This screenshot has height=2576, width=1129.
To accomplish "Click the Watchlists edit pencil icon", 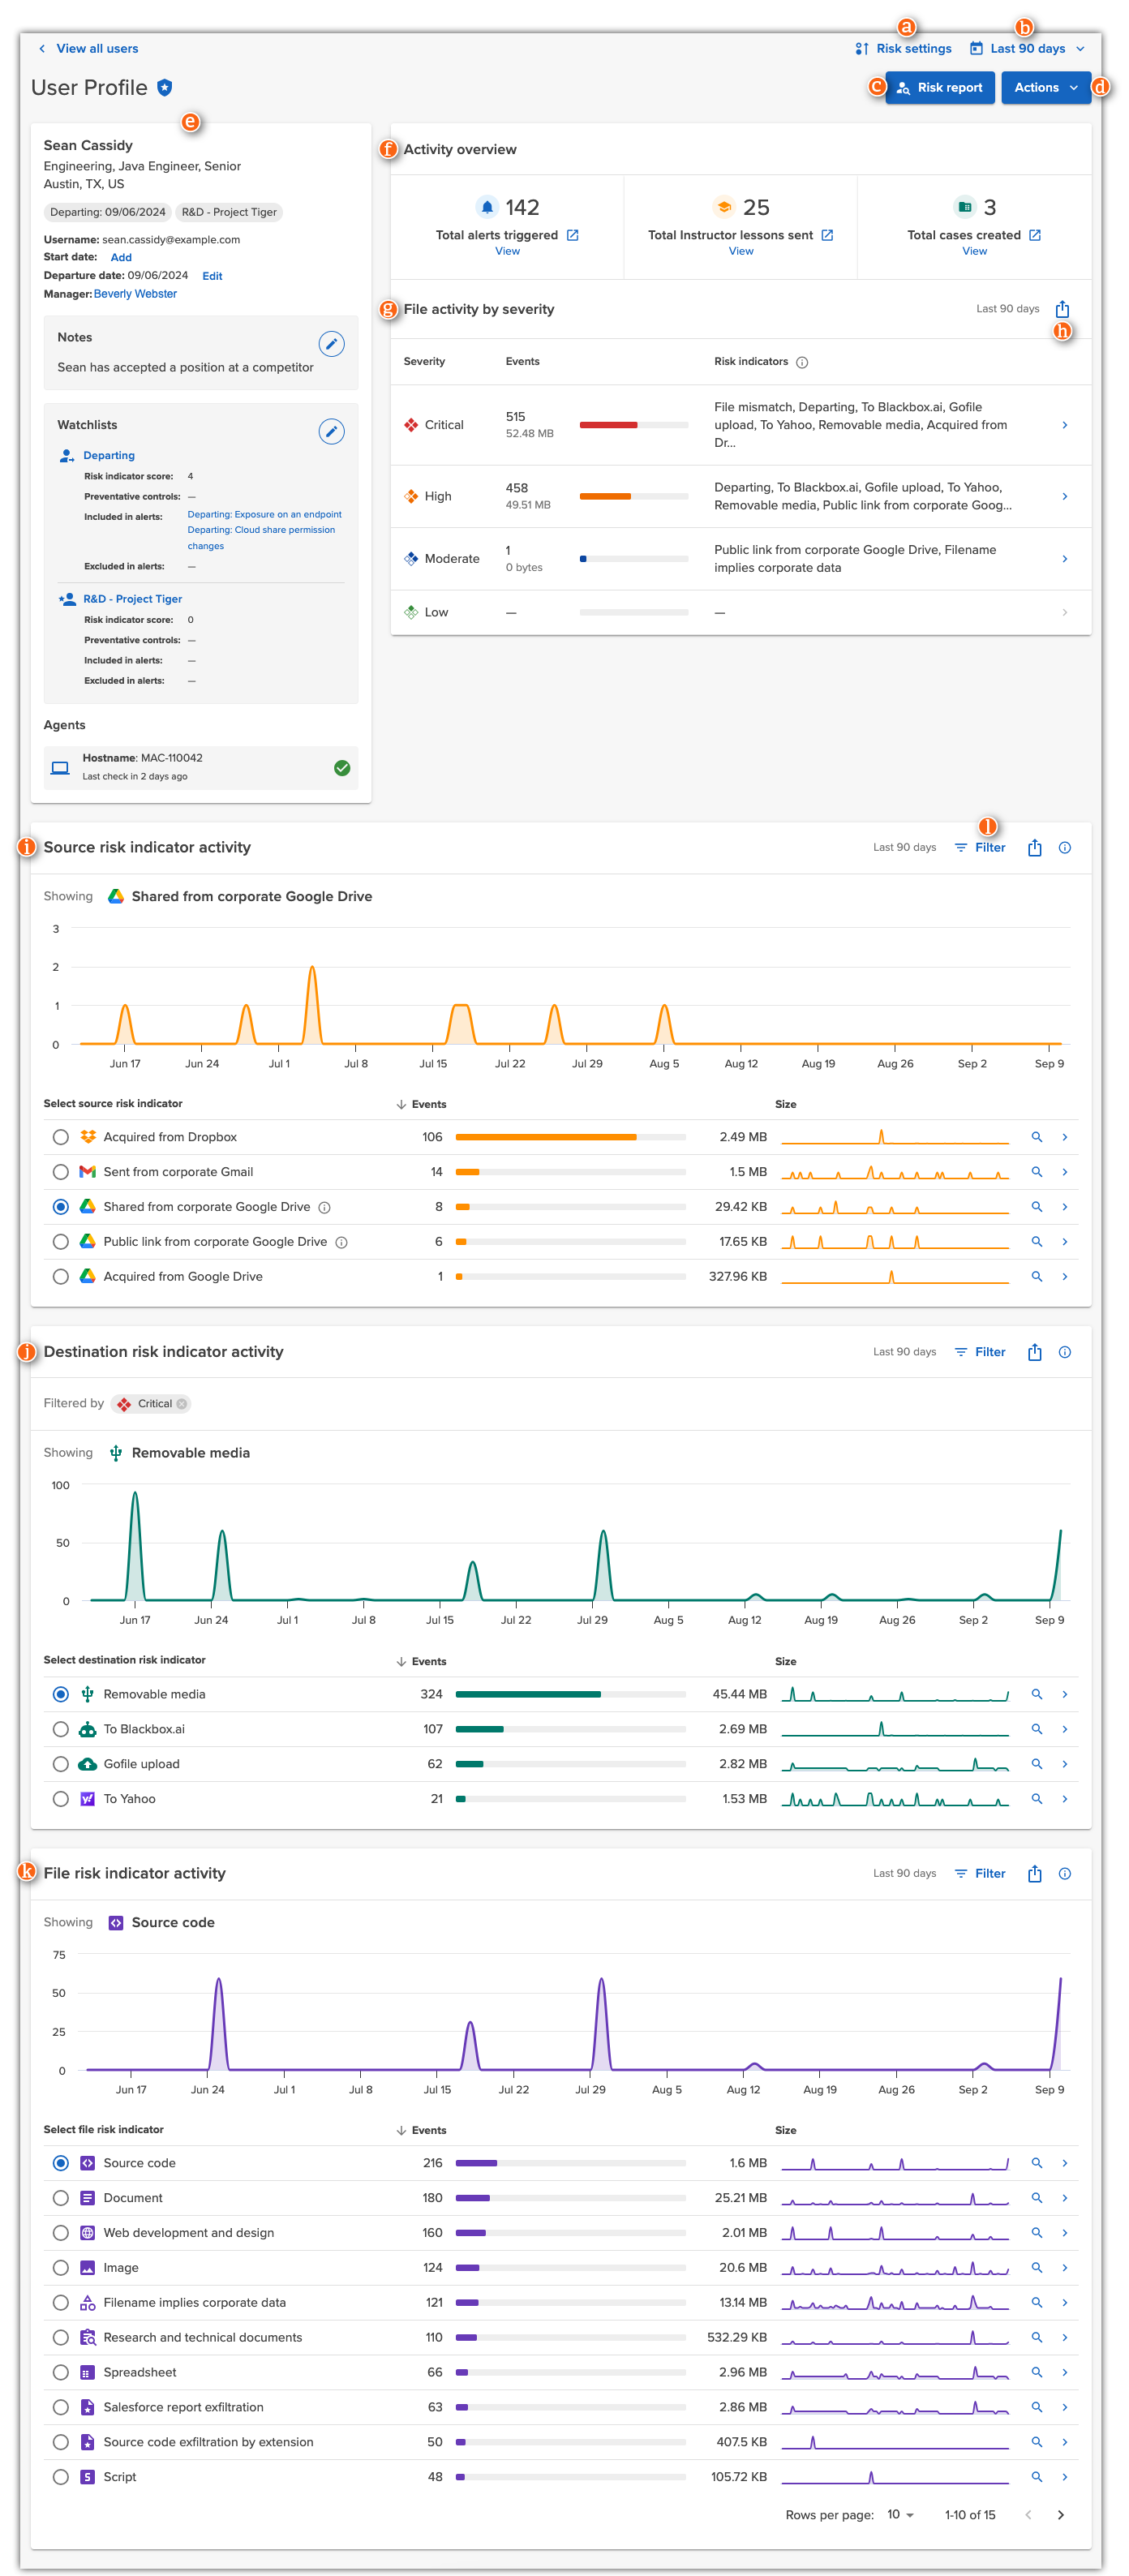I will [331, 431].
